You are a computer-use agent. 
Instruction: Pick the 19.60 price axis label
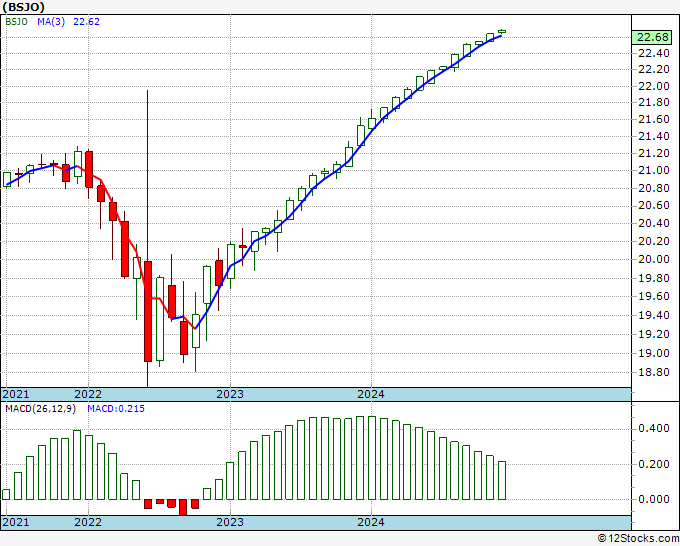[654, 296]
